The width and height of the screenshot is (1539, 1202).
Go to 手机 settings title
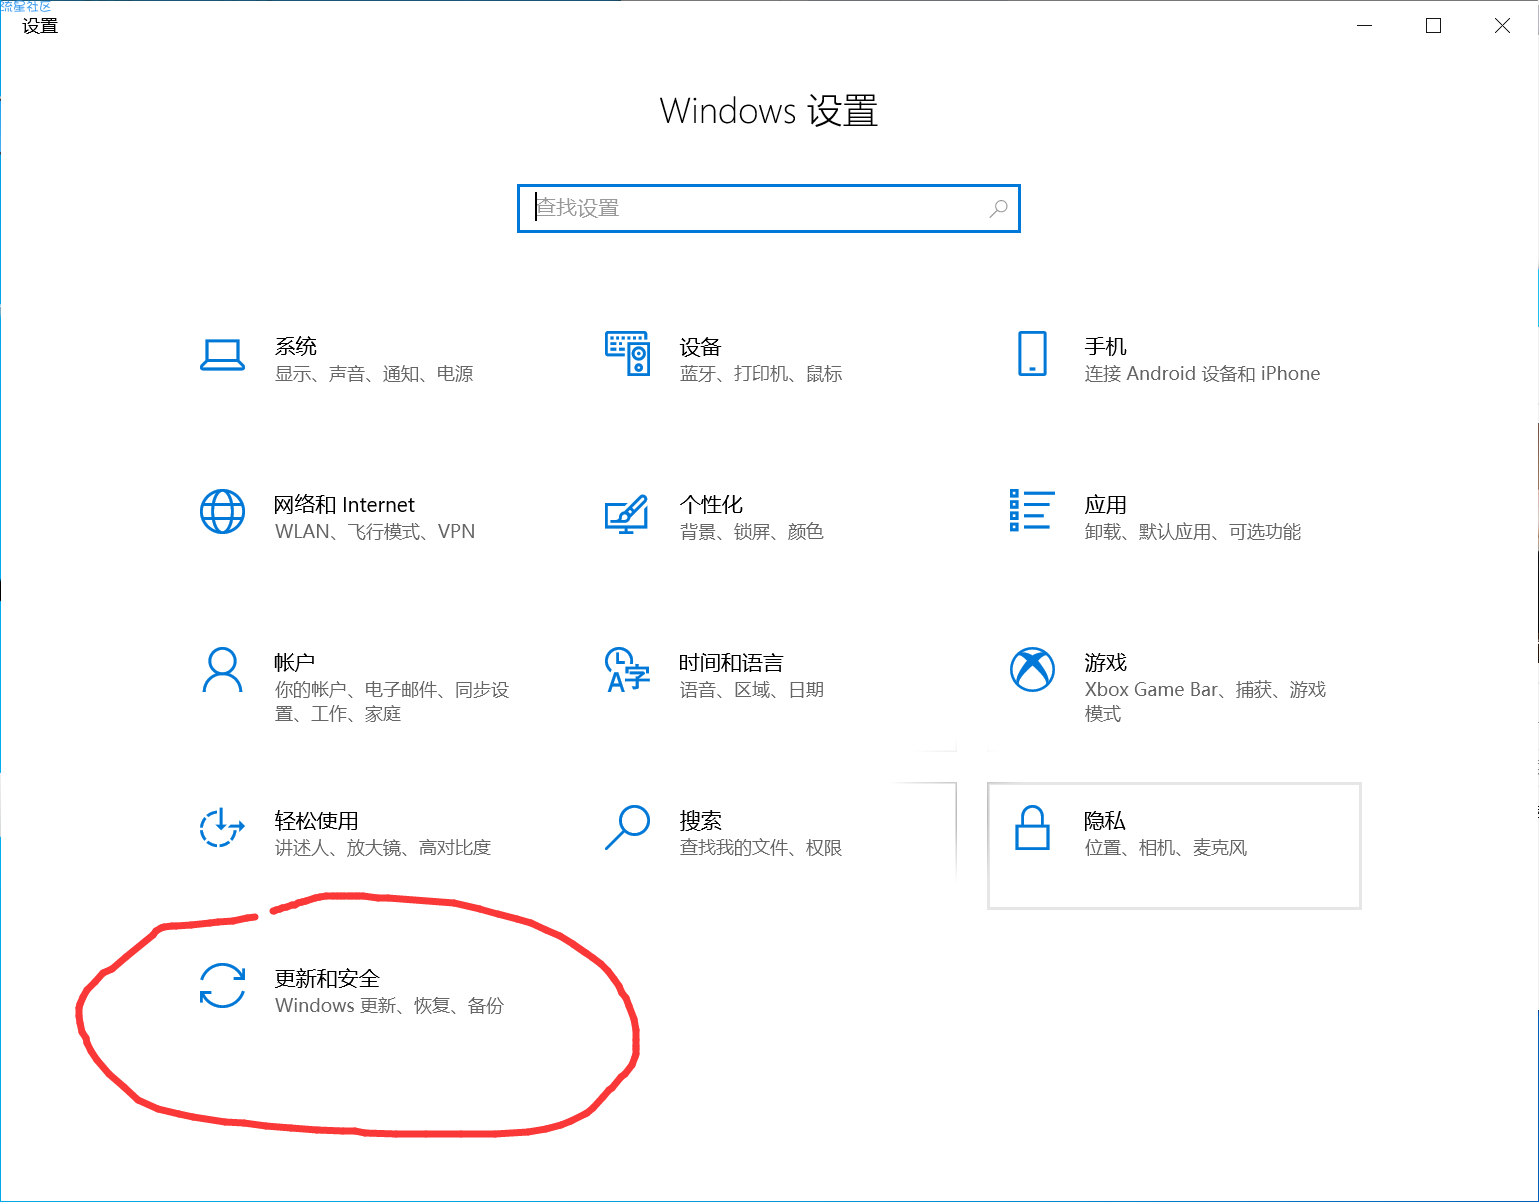(x=1105, y=346)
